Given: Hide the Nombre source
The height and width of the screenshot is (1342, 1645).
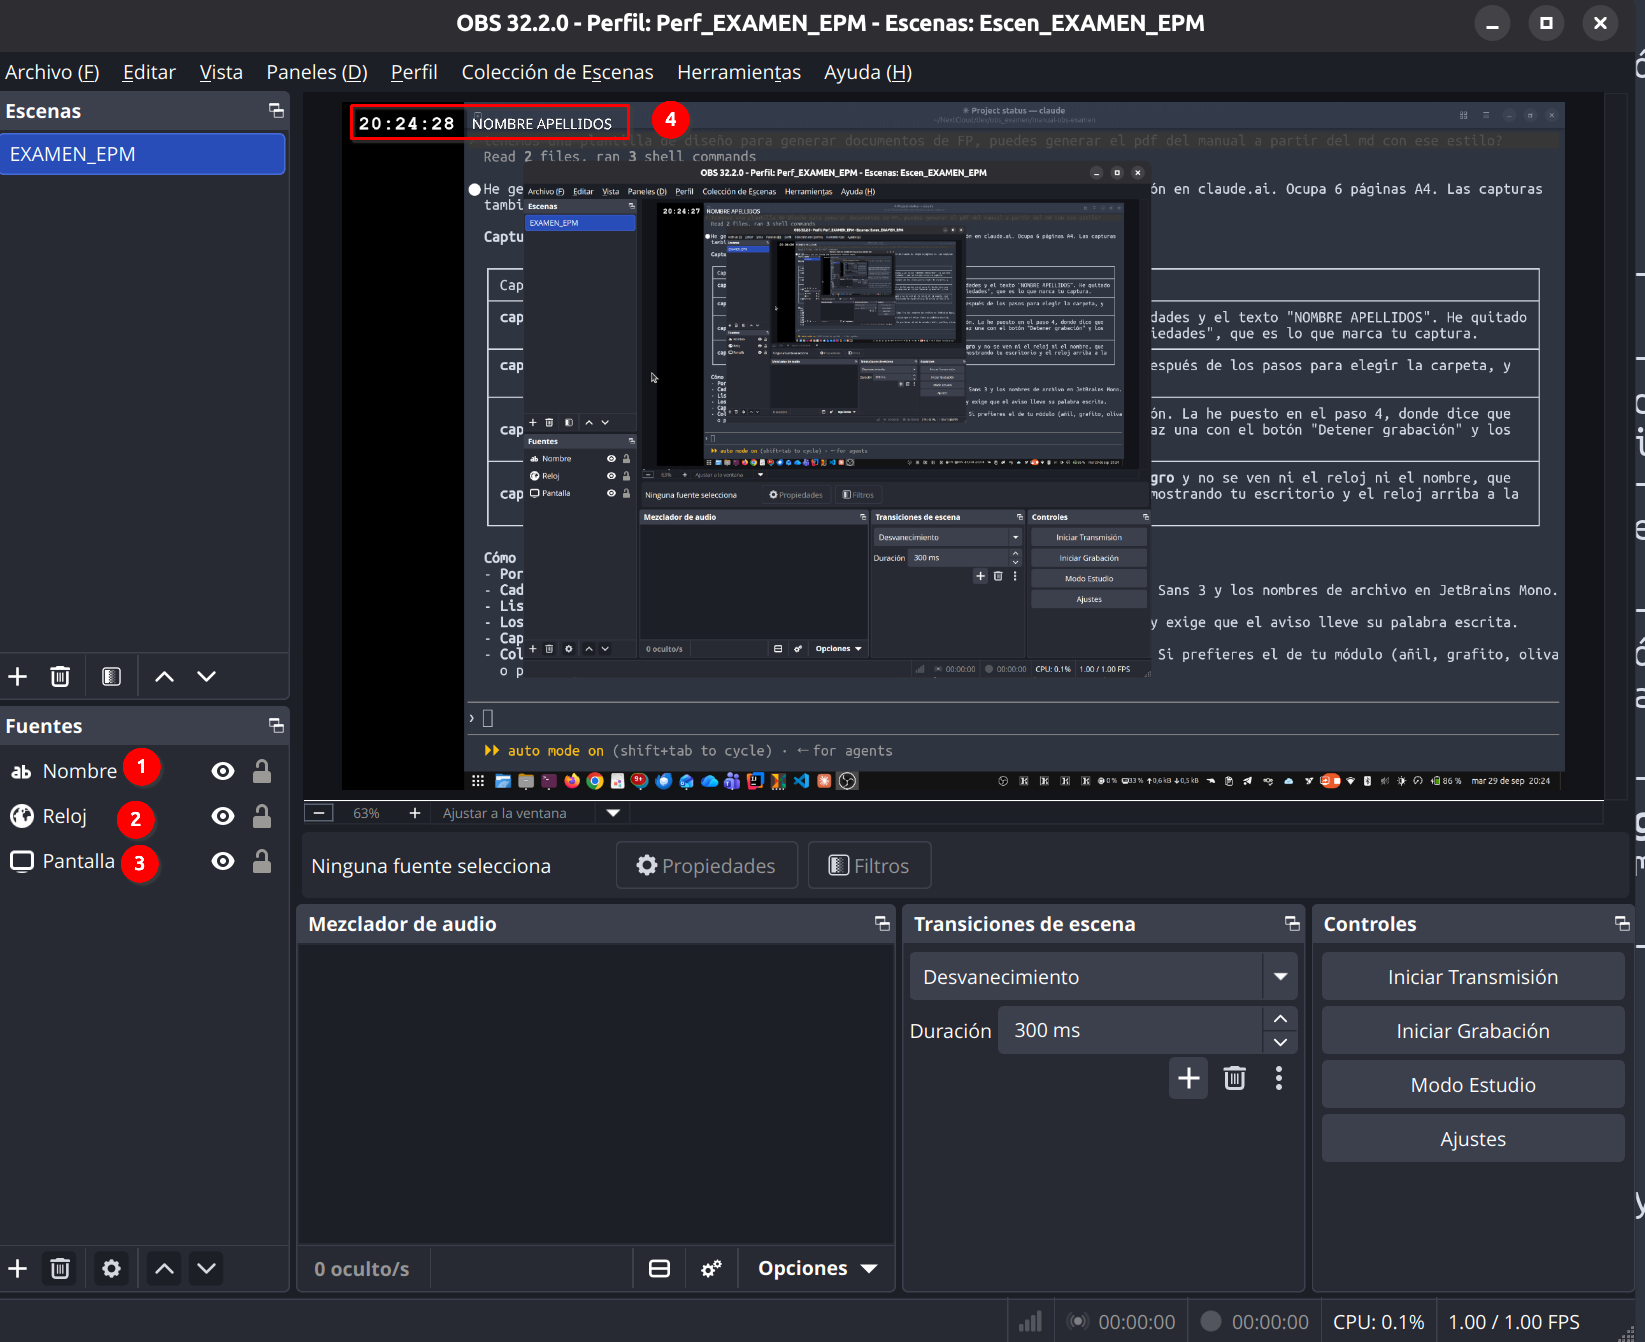Looking at the screenshot, I should [x=223, y=771].
